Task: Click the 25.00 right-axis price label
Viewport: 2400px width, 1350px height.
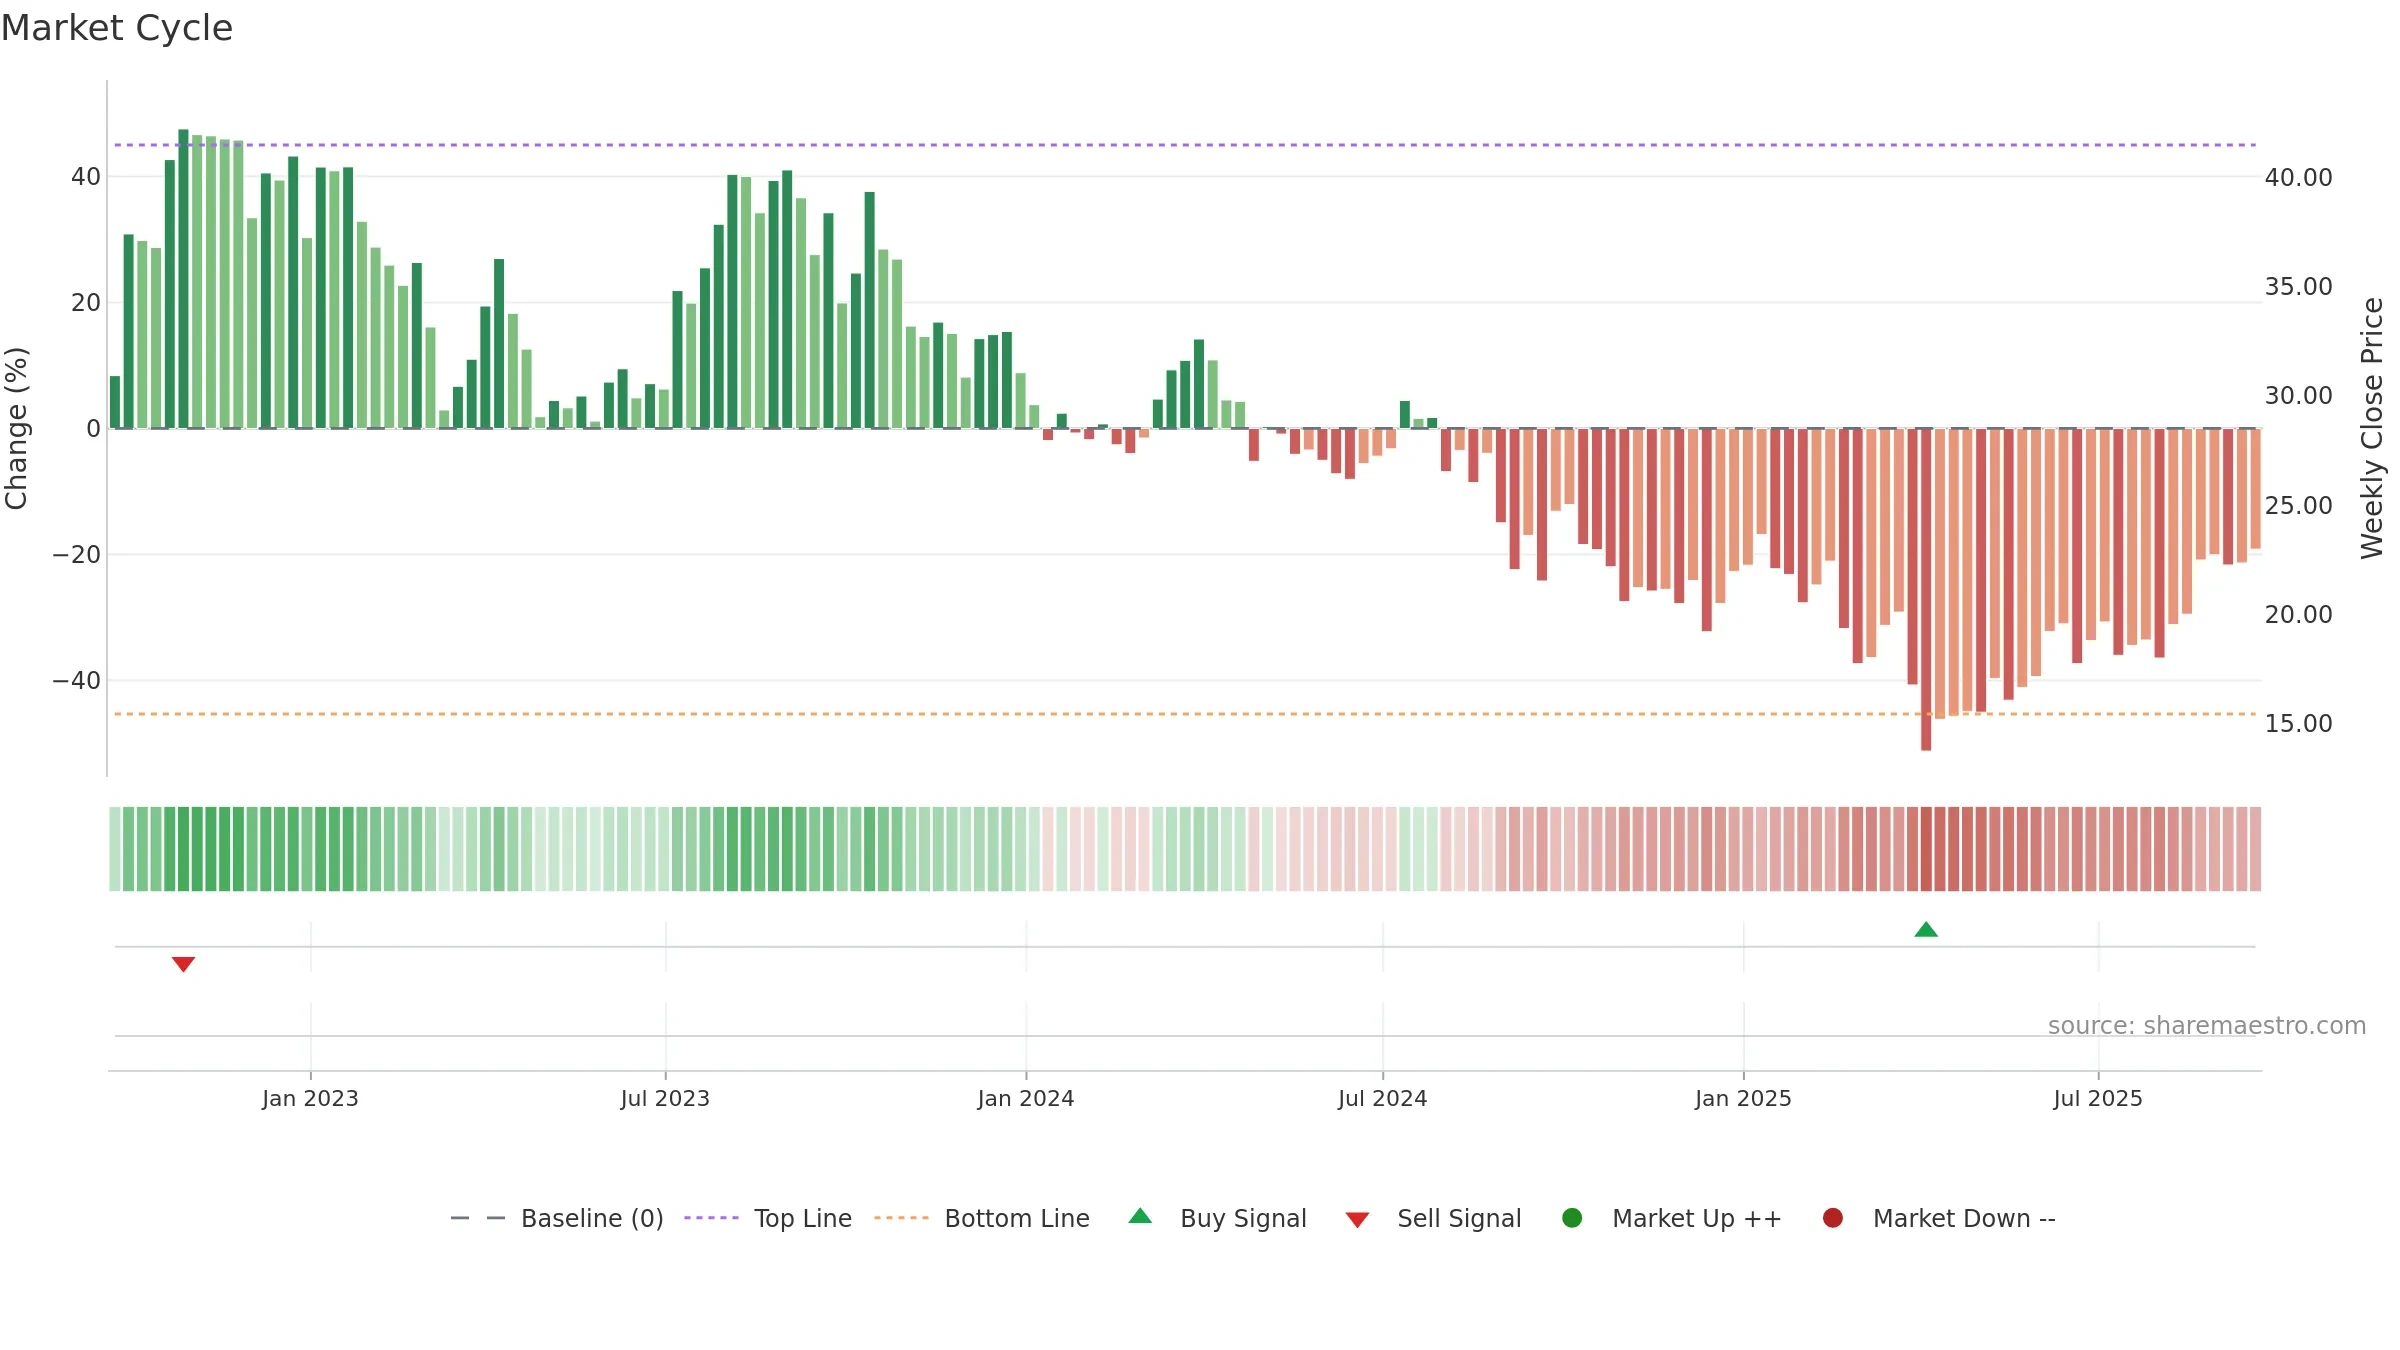Action: tap(2298, 505)
